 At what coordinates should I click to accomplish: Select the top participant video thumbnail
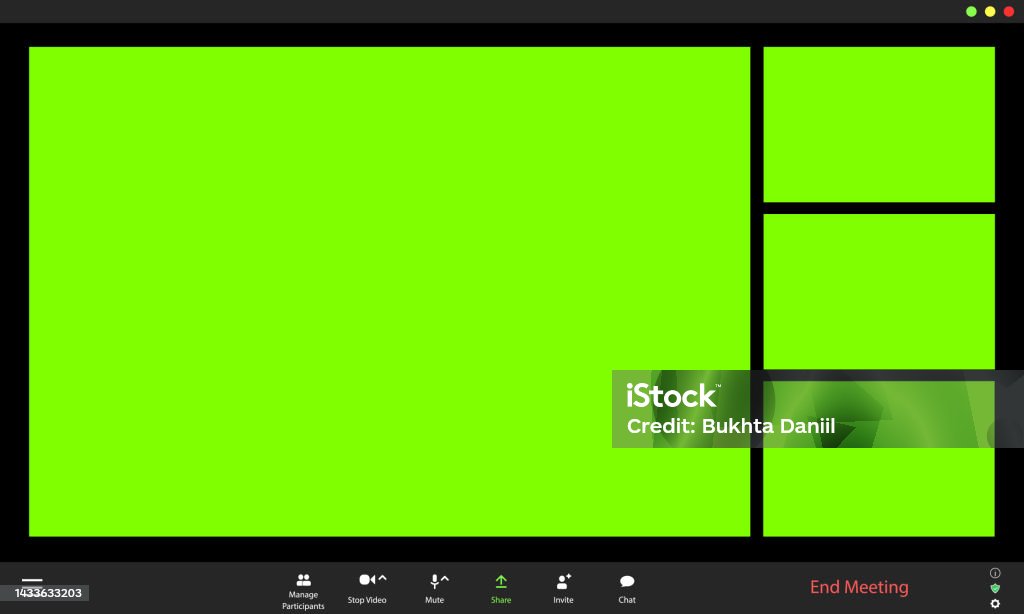[x=879, y=124]
